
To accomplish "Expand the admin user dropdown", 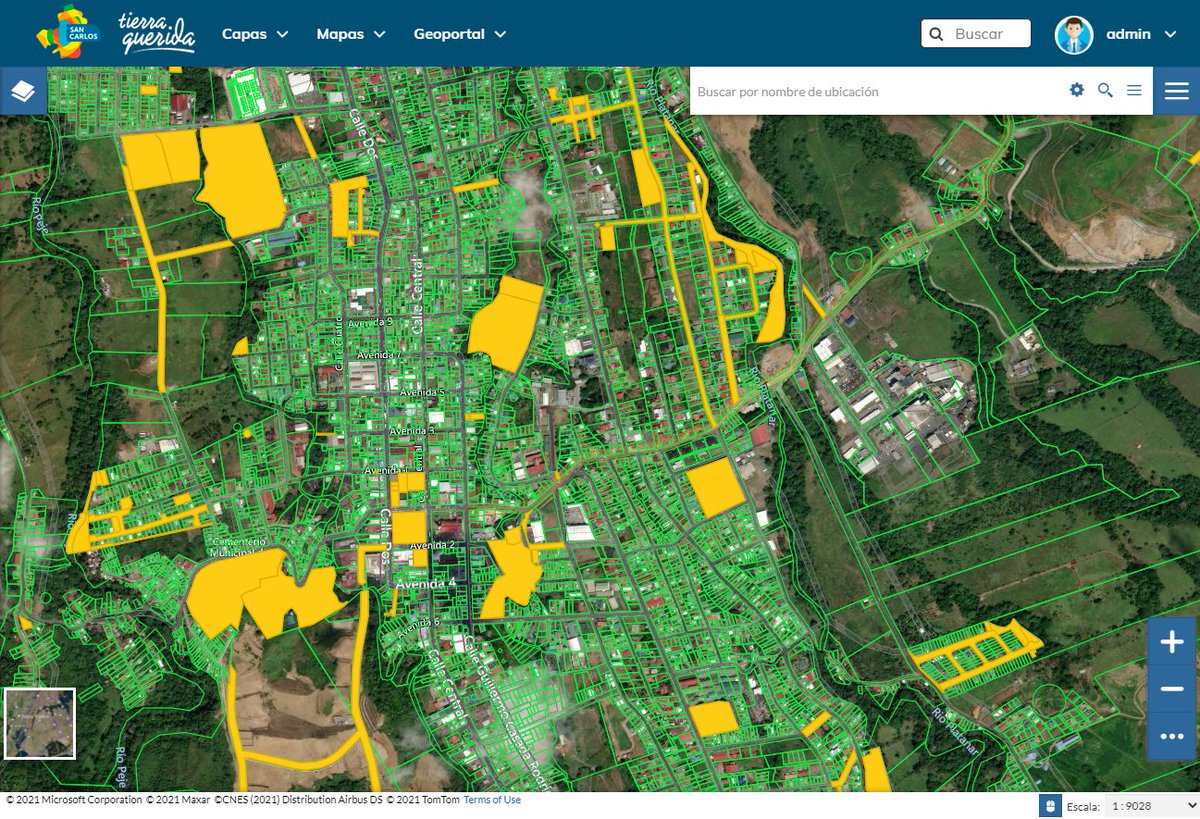I will 1170,34.
